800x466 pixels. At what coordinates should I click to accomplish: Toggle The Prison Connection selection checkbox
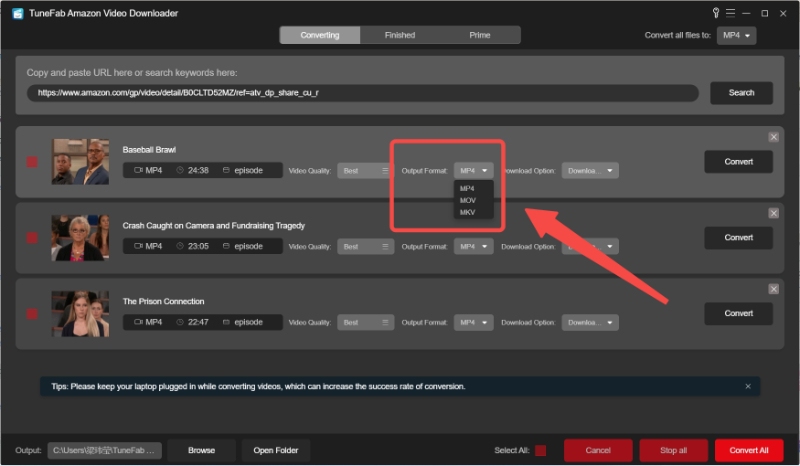(x=32, y=314)
